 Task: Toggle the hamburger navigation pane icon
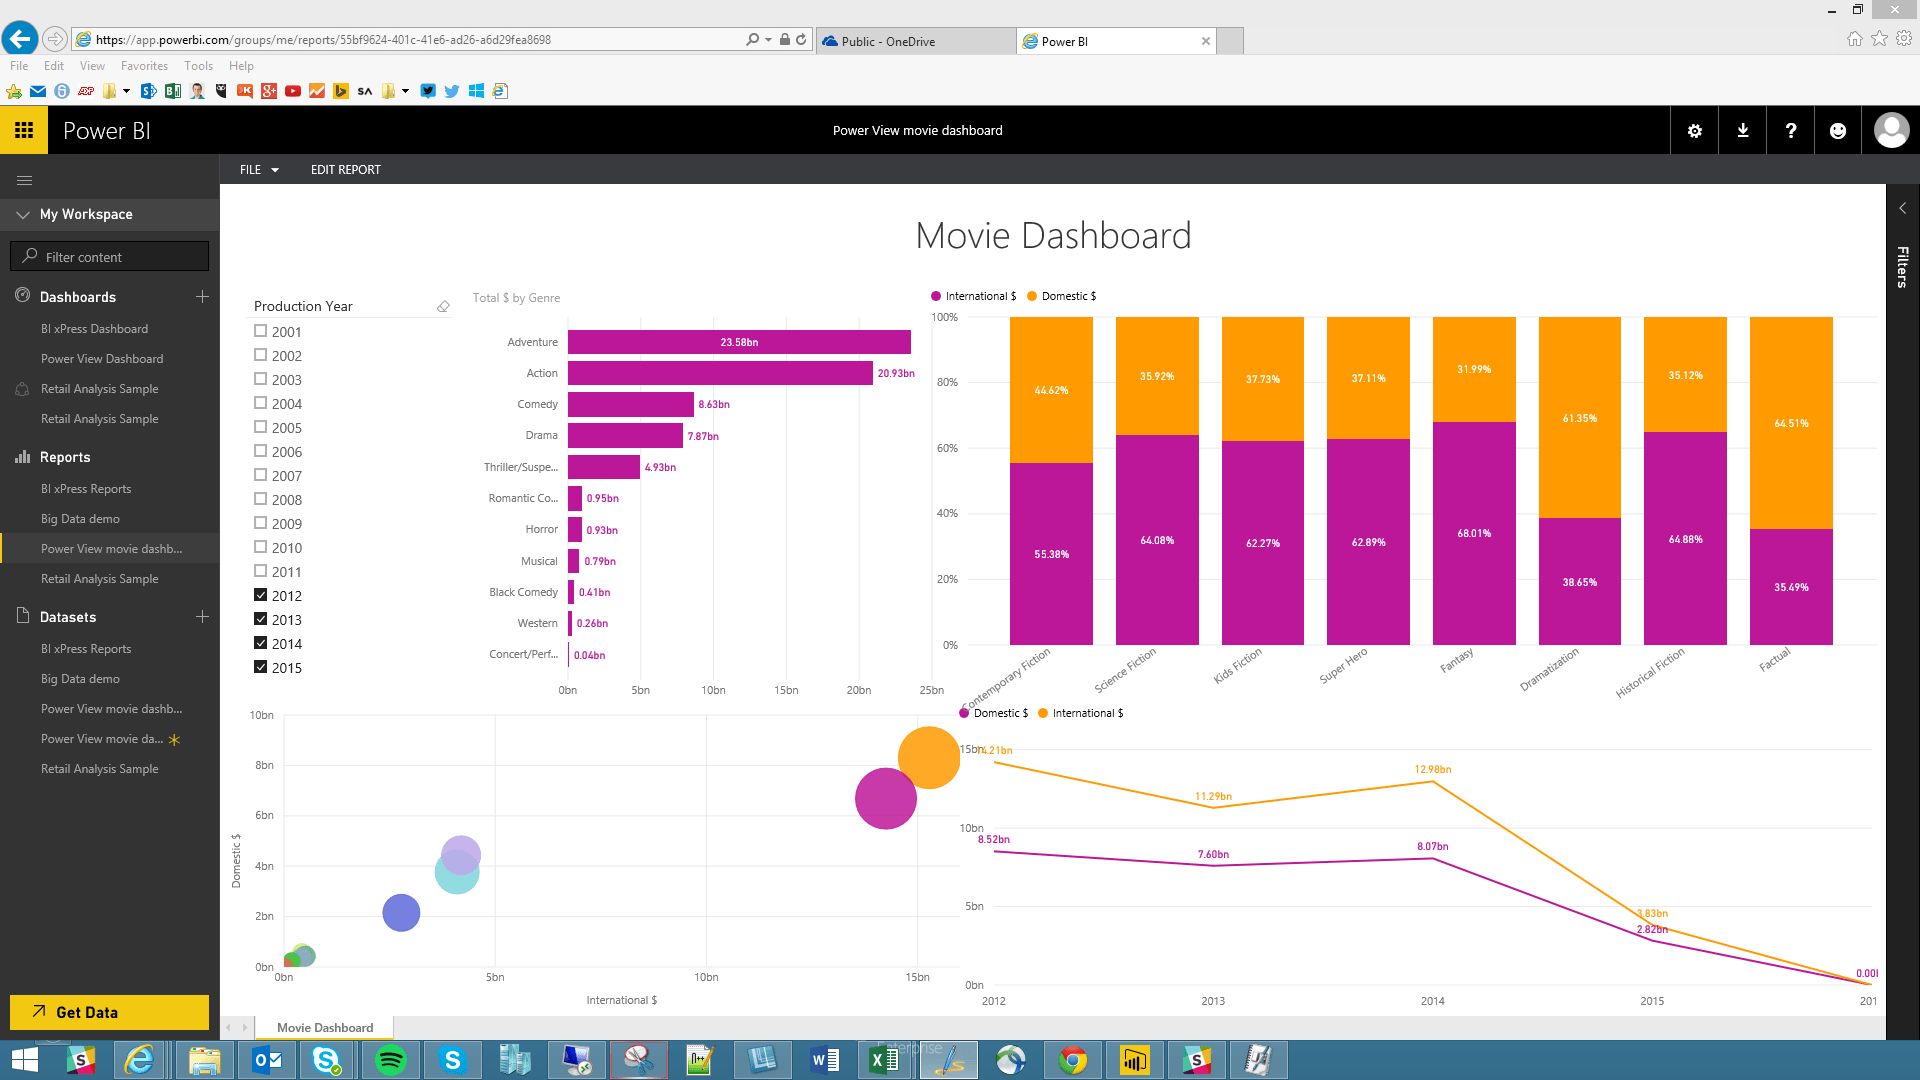[25, 180]
